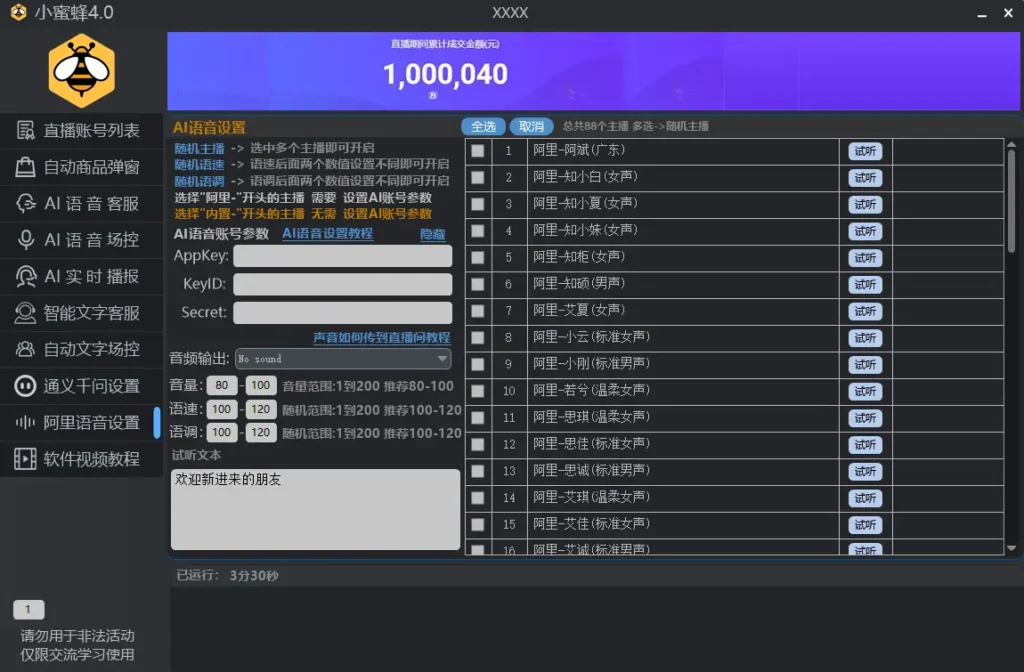Check the box for 阿里-阿斌(广东)
This screenshot has width=1024, height=672.
click(478, 151)
